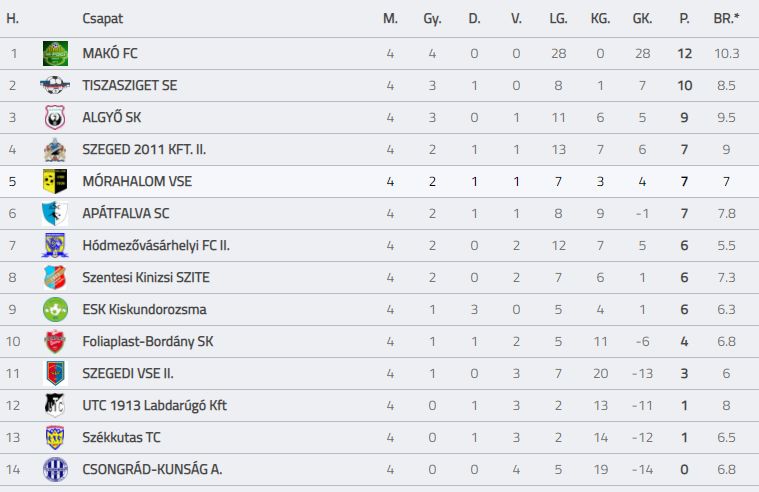Viewport: 759px width, 492px height.
Task: Click the Foliaplast-Bordány SK red crest
Action: [55, 341]
